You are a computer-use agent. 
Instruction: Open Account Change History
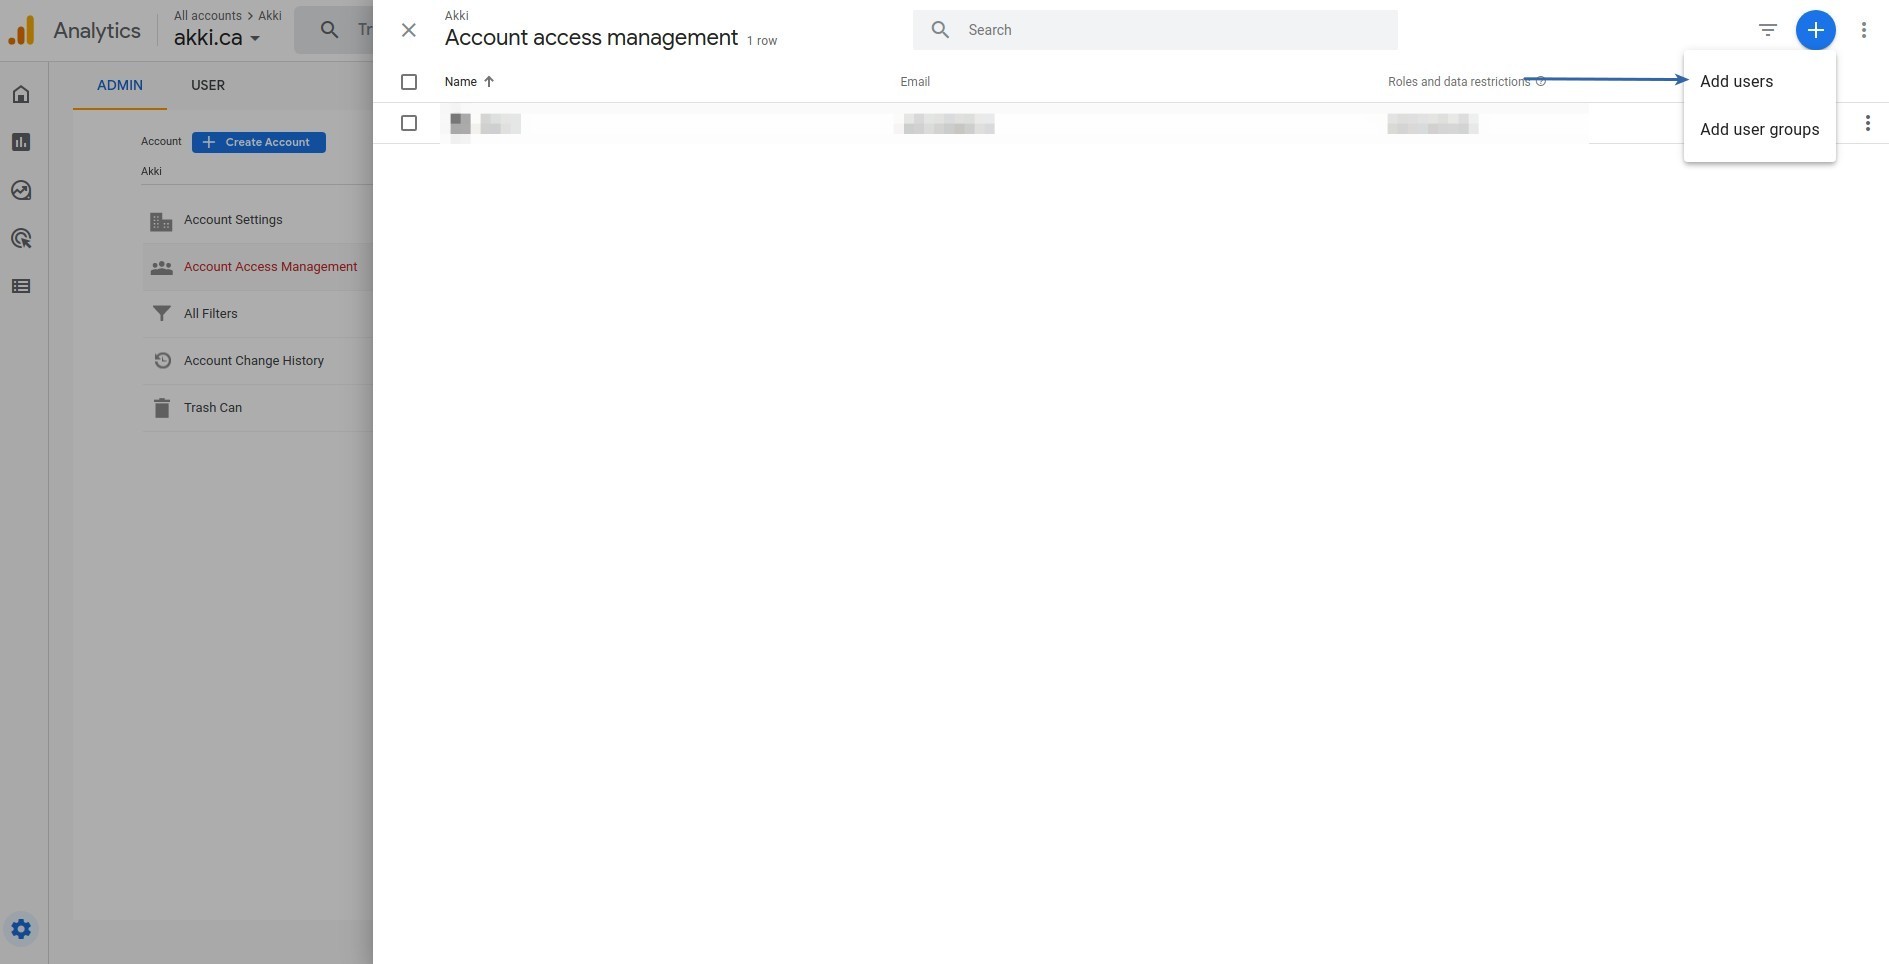pyautogui.click(x=253, y=361)
